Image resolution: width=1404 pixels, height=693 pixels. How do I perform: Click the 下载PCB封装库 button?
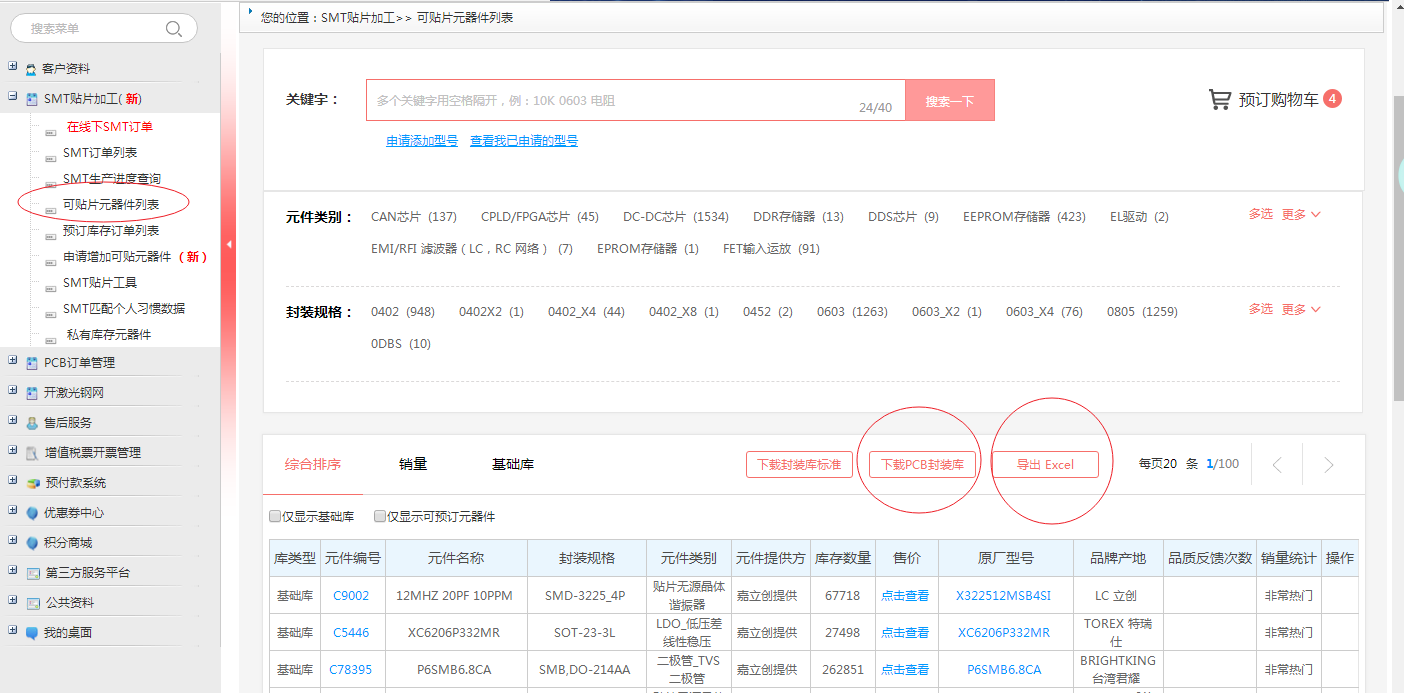coord(922,465)
